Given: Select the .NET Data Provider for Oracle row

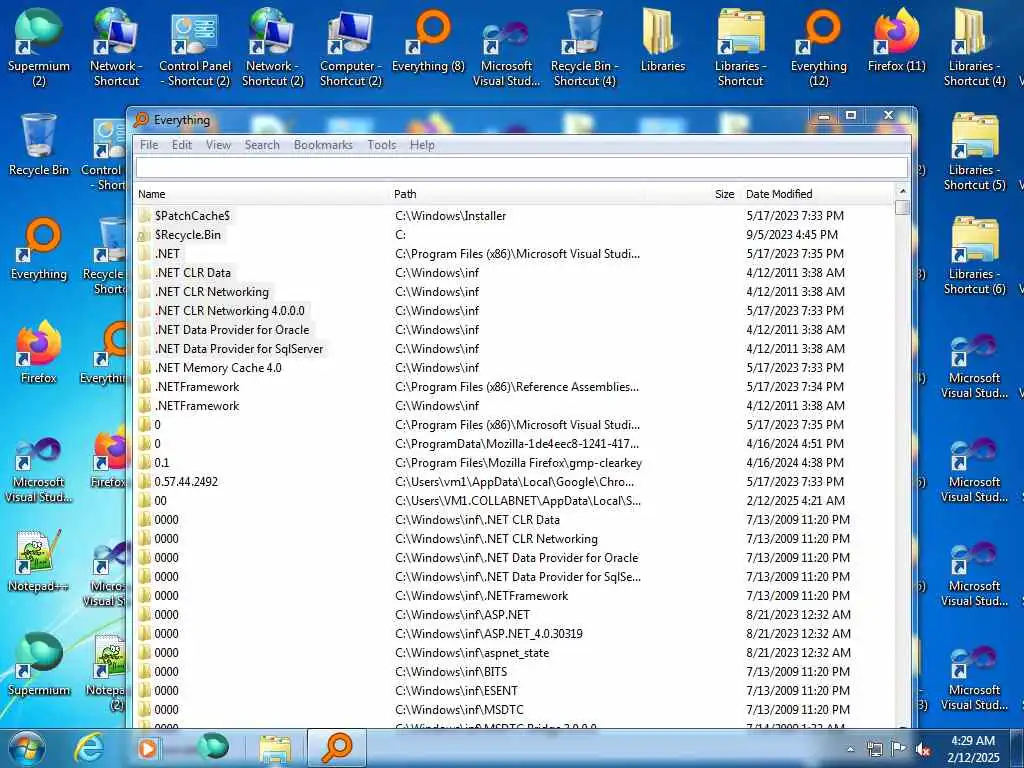Looking at the screenshot, I should [x=515, y=329].
